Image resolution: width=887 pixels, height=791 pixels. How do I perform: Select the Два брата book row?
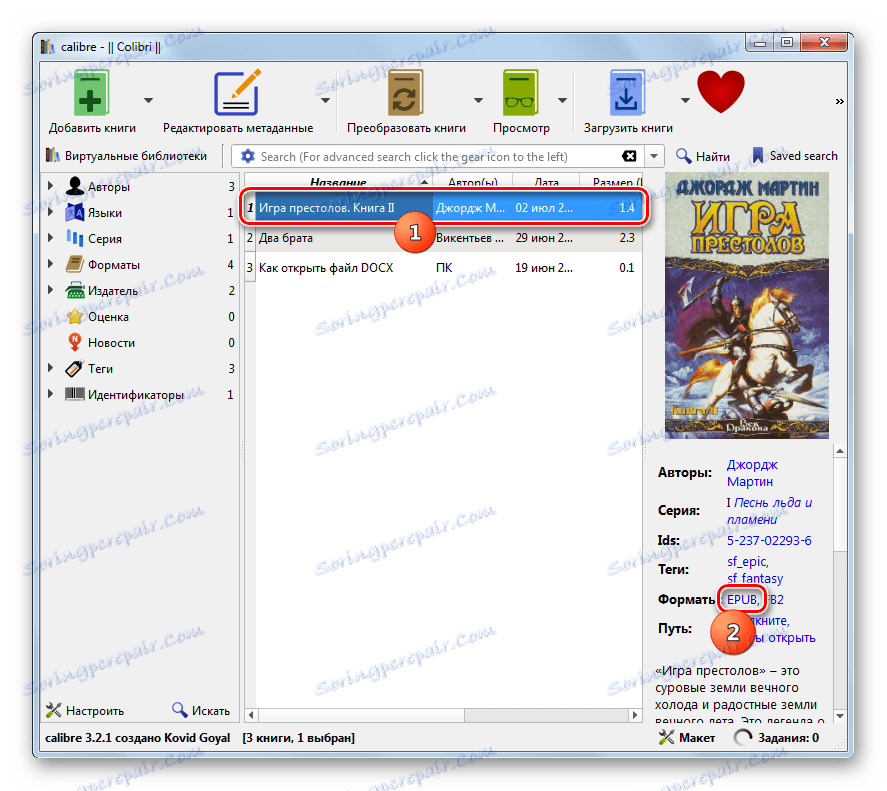pos(444,238)
